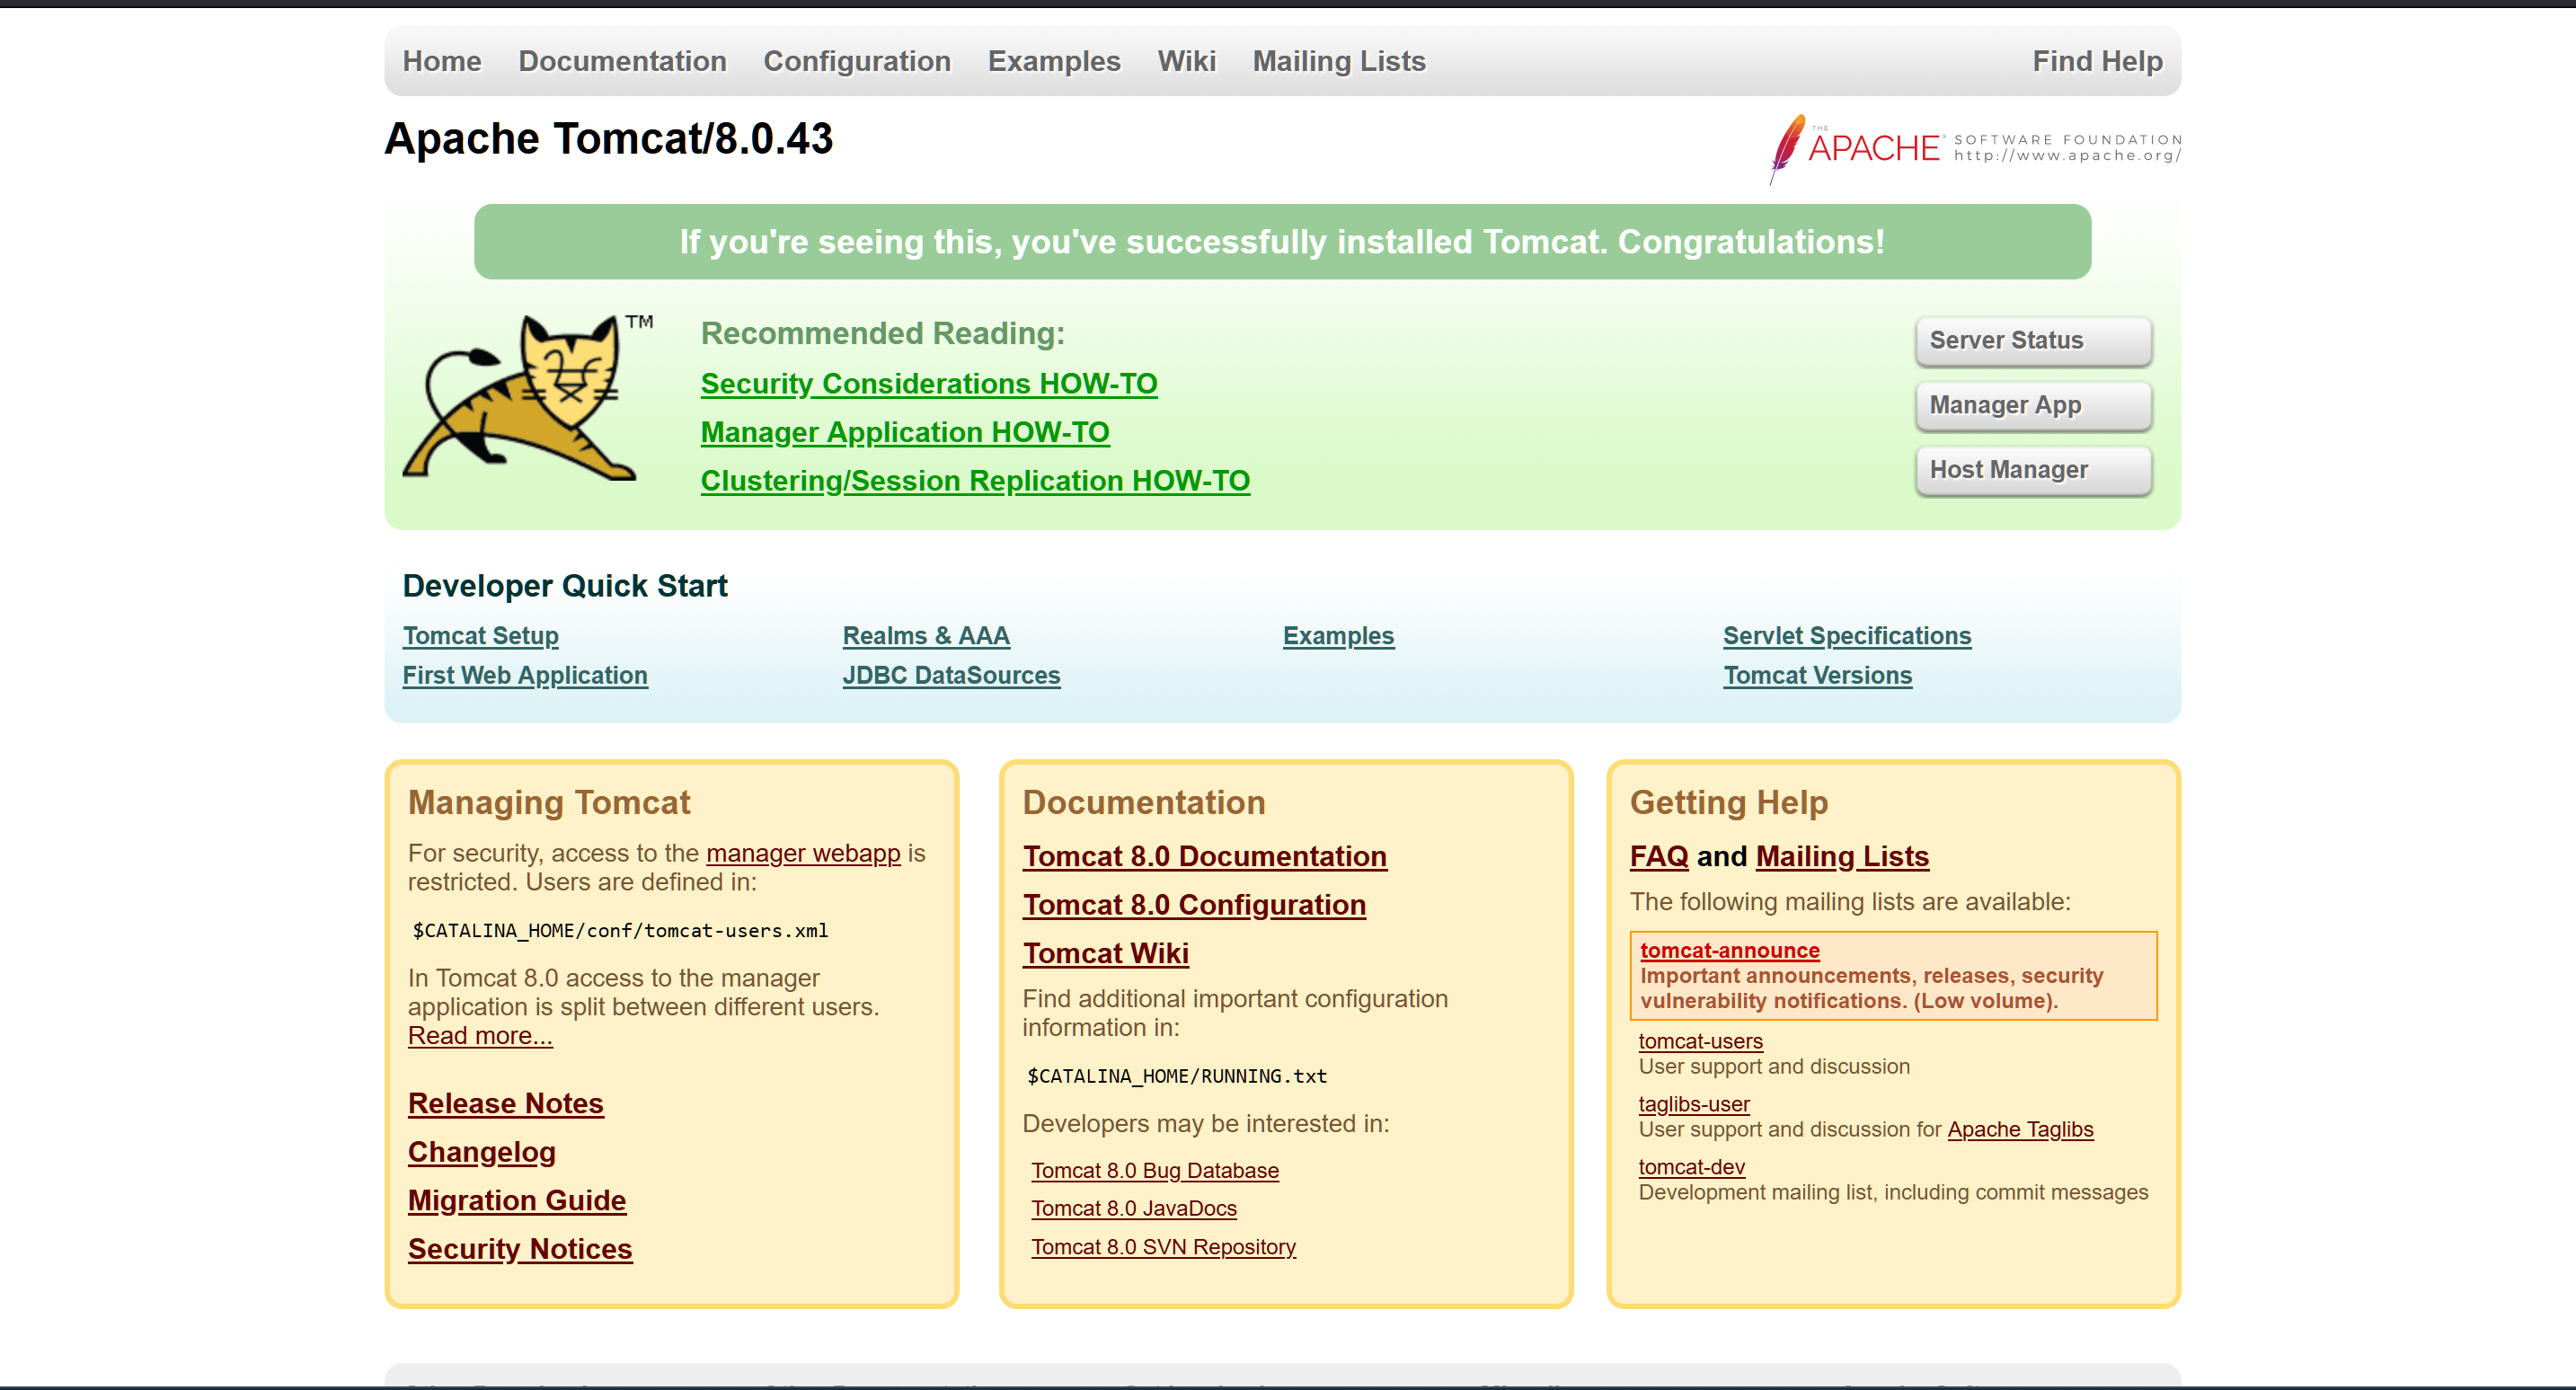Follow the Tomcat Setup link
This screenshot has height=1390, width=2576.
(x=481, y=636)
